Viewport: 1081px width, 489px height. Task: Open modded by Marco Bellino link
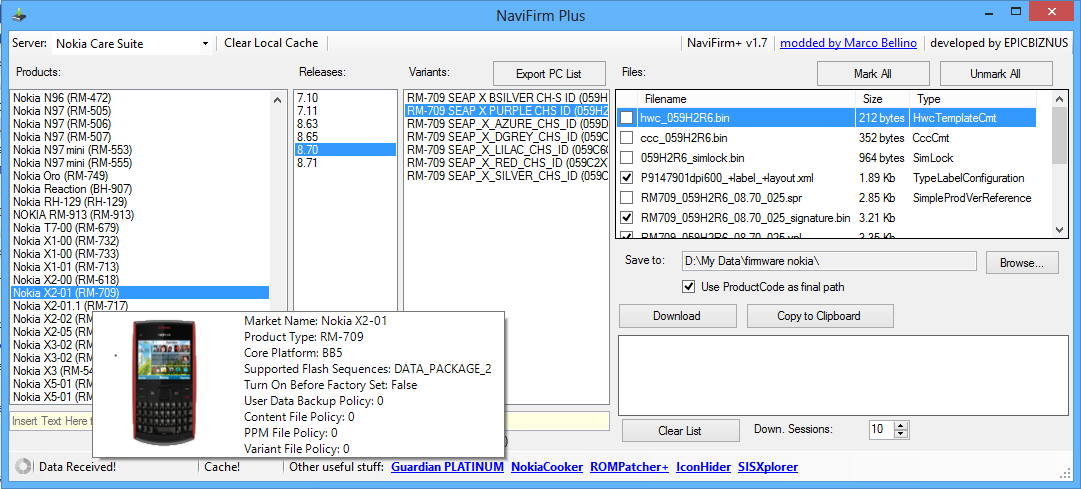[849, 43]
